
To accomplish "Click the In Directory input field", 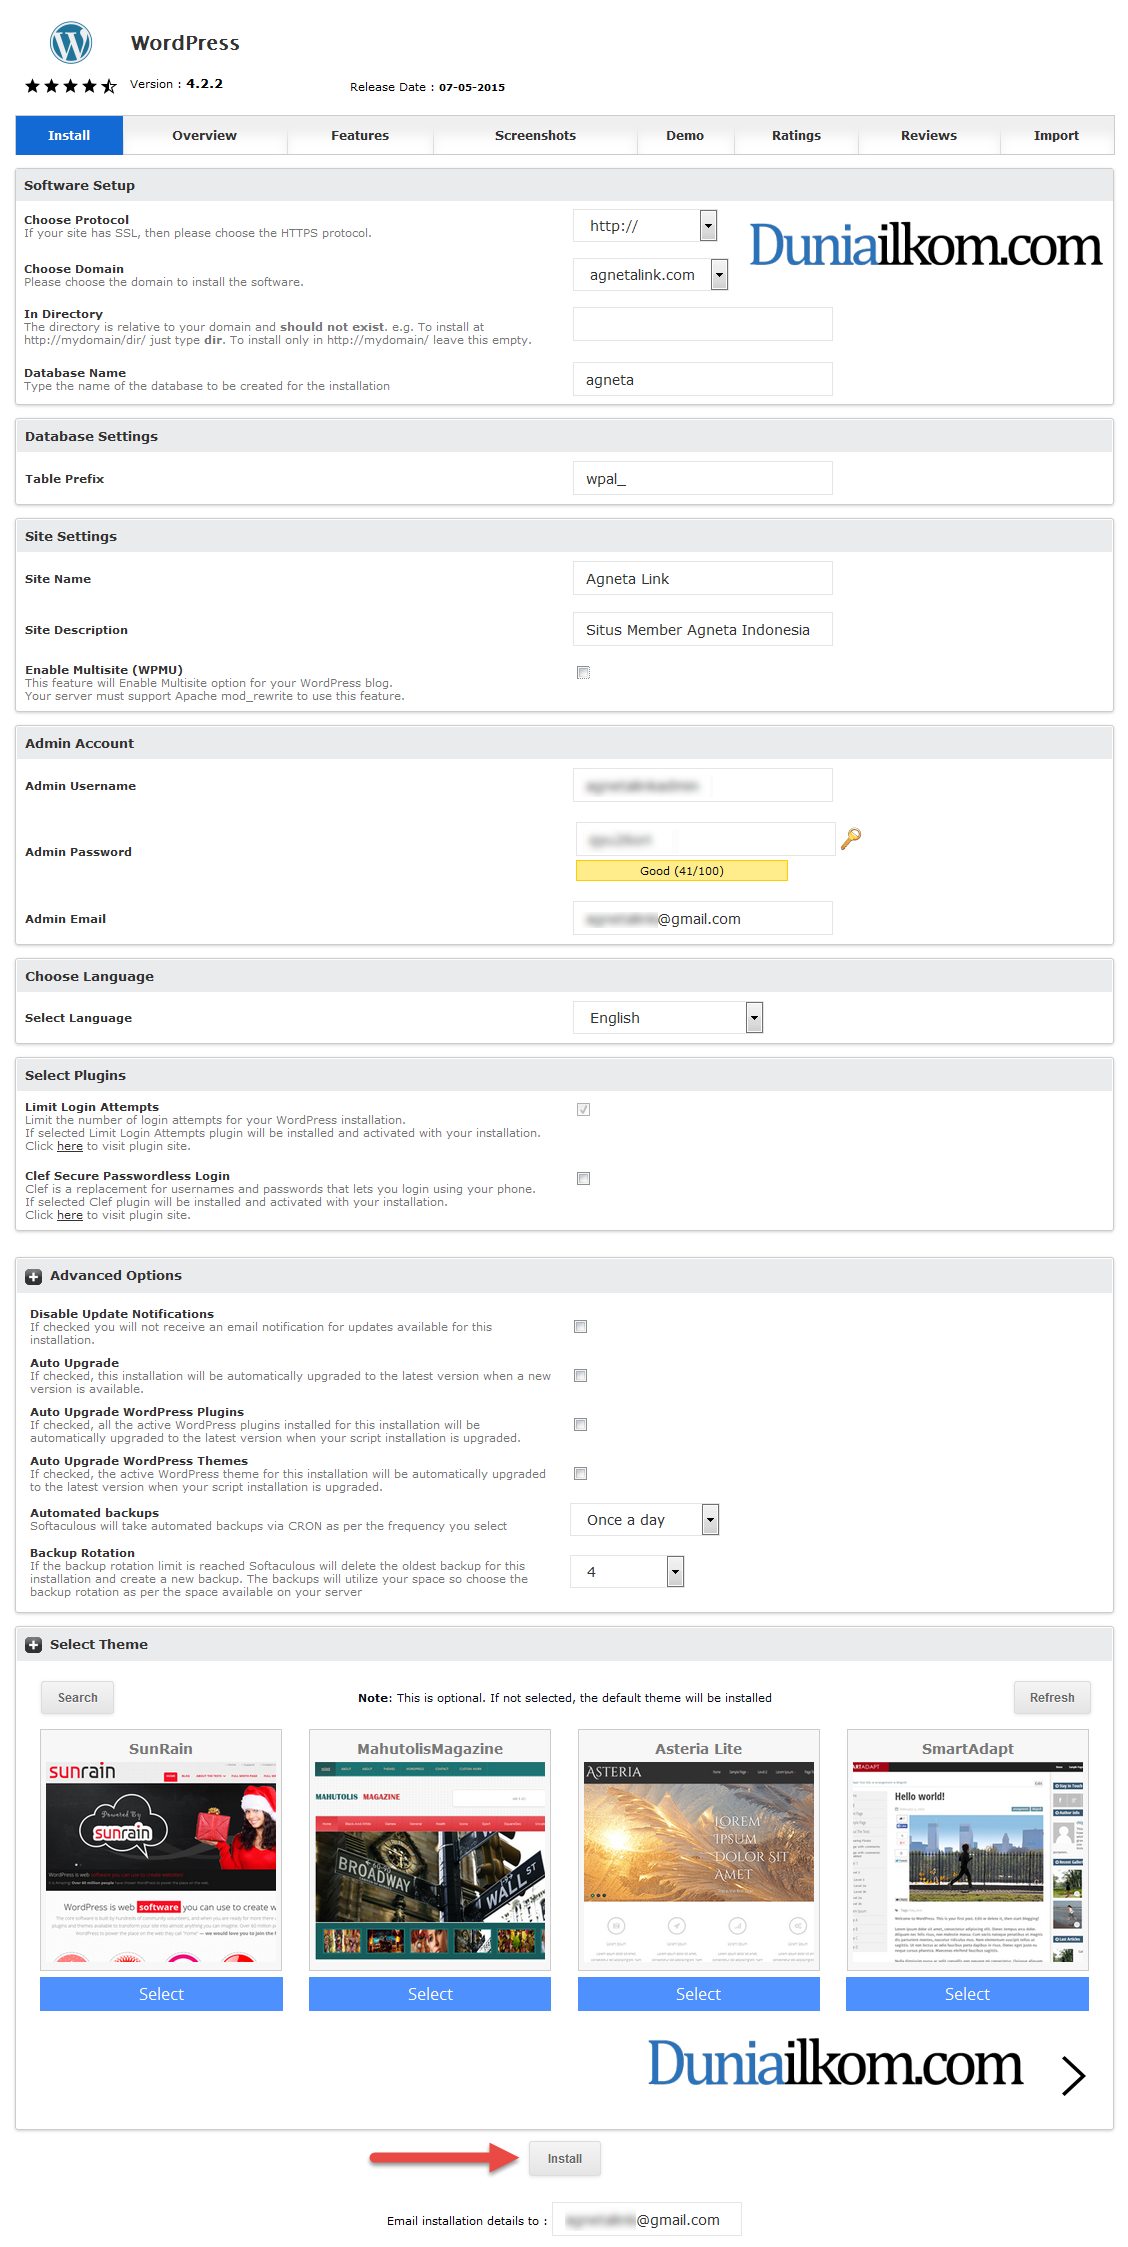I will [x=703, y=324].
